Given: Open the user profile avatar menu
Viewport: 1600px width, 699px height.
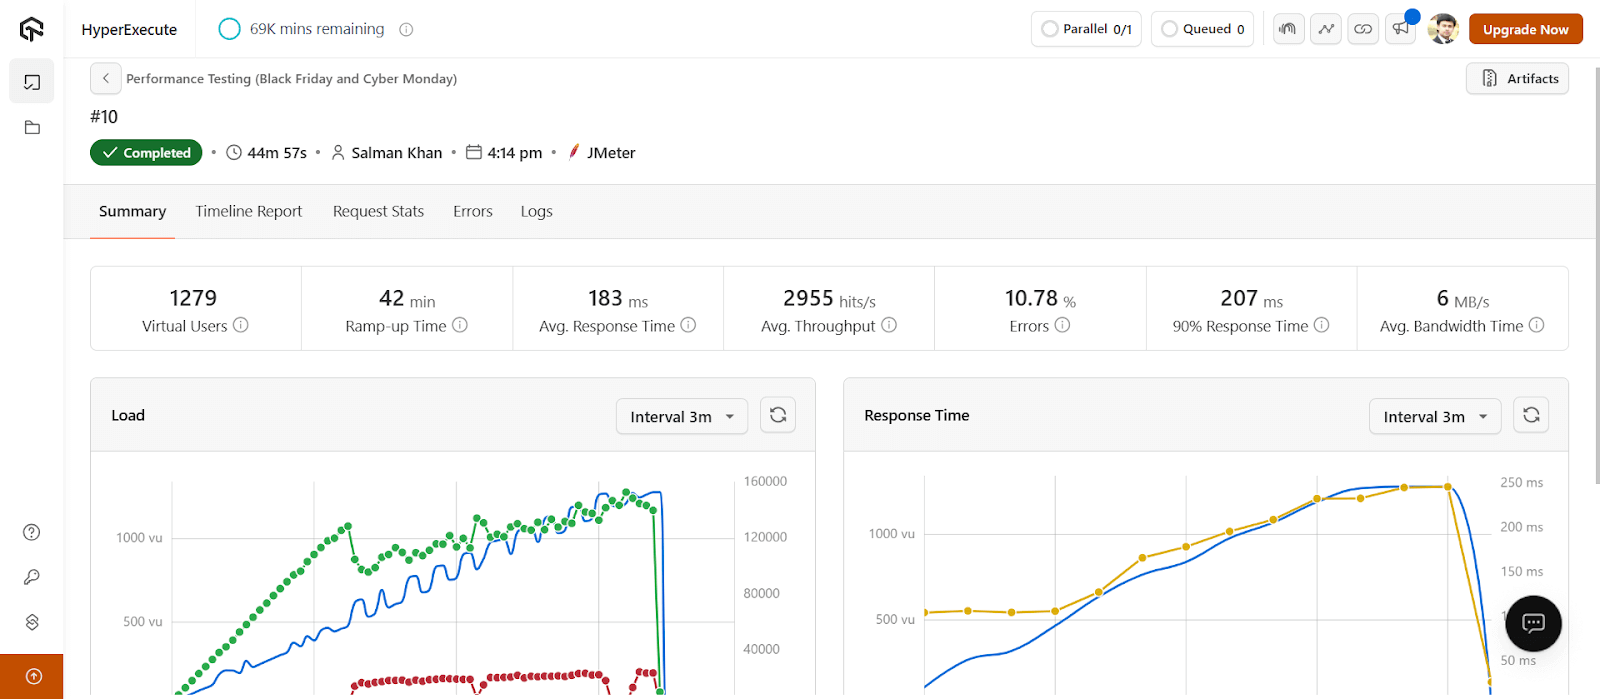Looking at the screenshot, I should coord(1443,29).
